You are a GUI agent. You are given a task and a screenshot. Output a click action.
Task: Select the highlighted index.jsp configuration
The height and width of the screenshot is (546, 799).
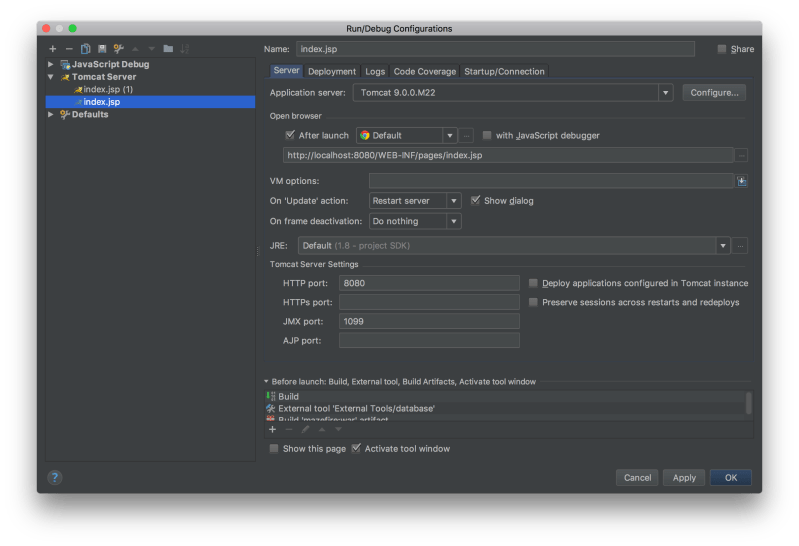coord(150,102)
